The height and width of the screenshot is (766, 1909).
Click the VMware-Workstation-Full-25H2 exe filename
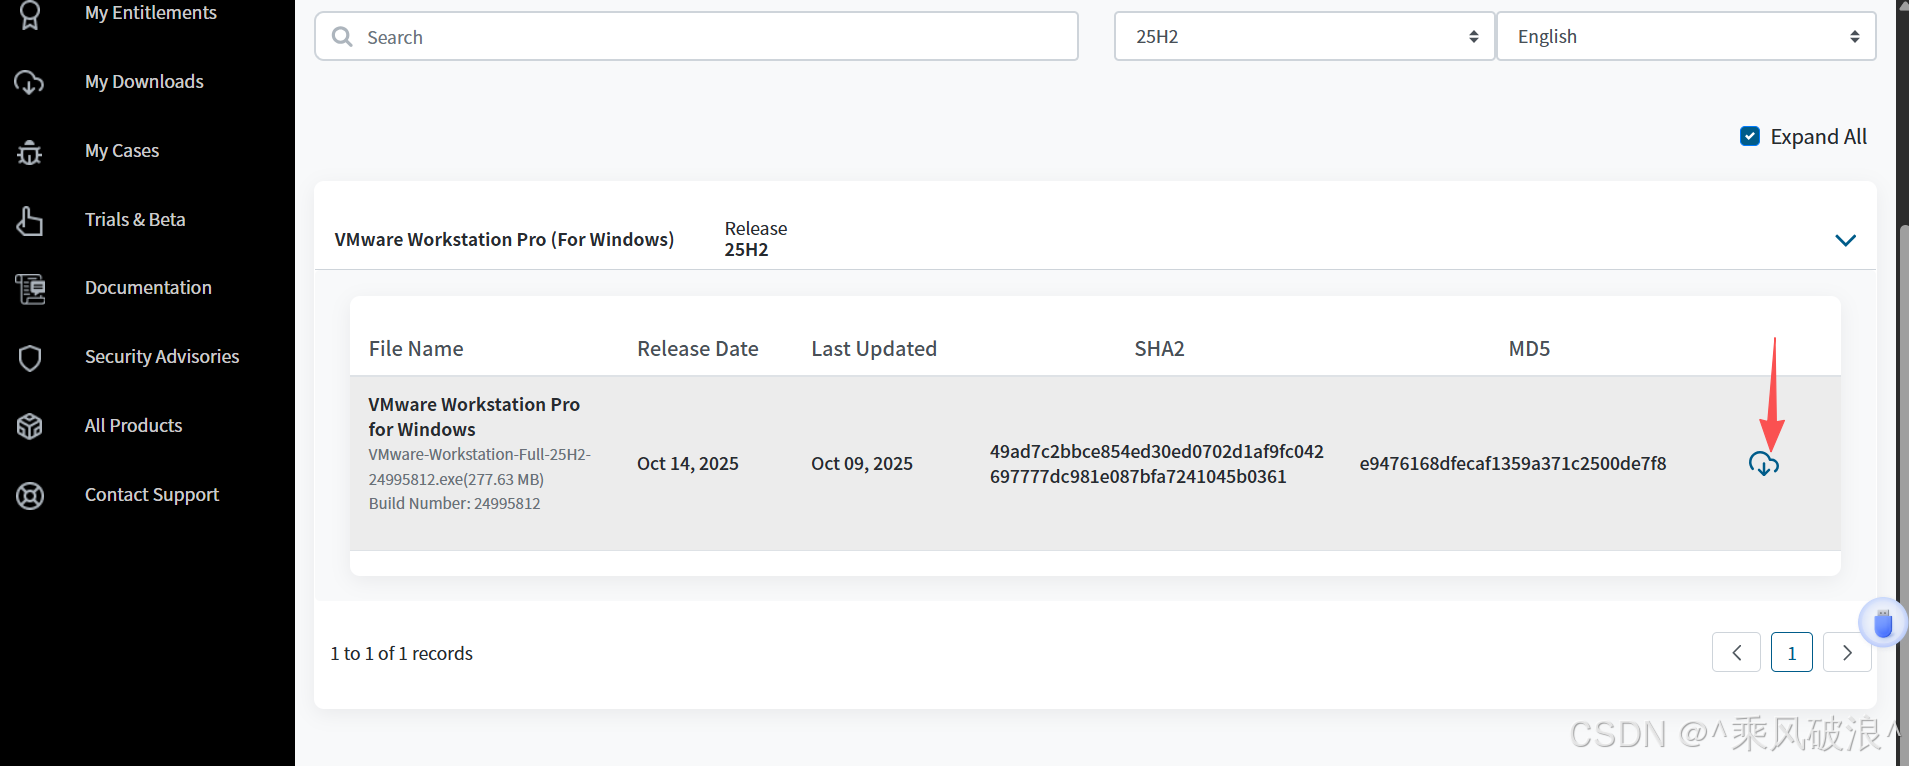pos(480,467)
